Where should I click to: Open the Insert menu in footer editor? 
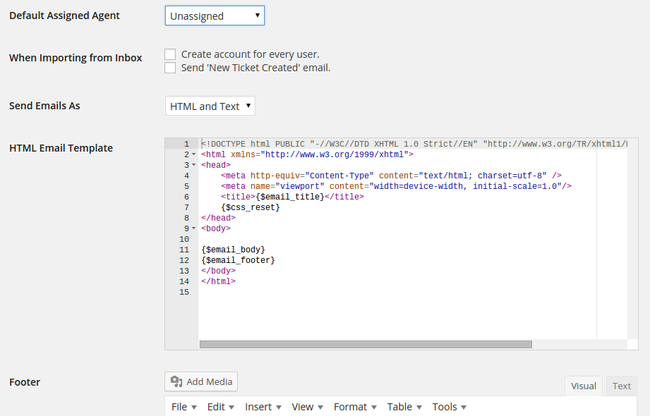pyautogui.click(x=263, y=407)
